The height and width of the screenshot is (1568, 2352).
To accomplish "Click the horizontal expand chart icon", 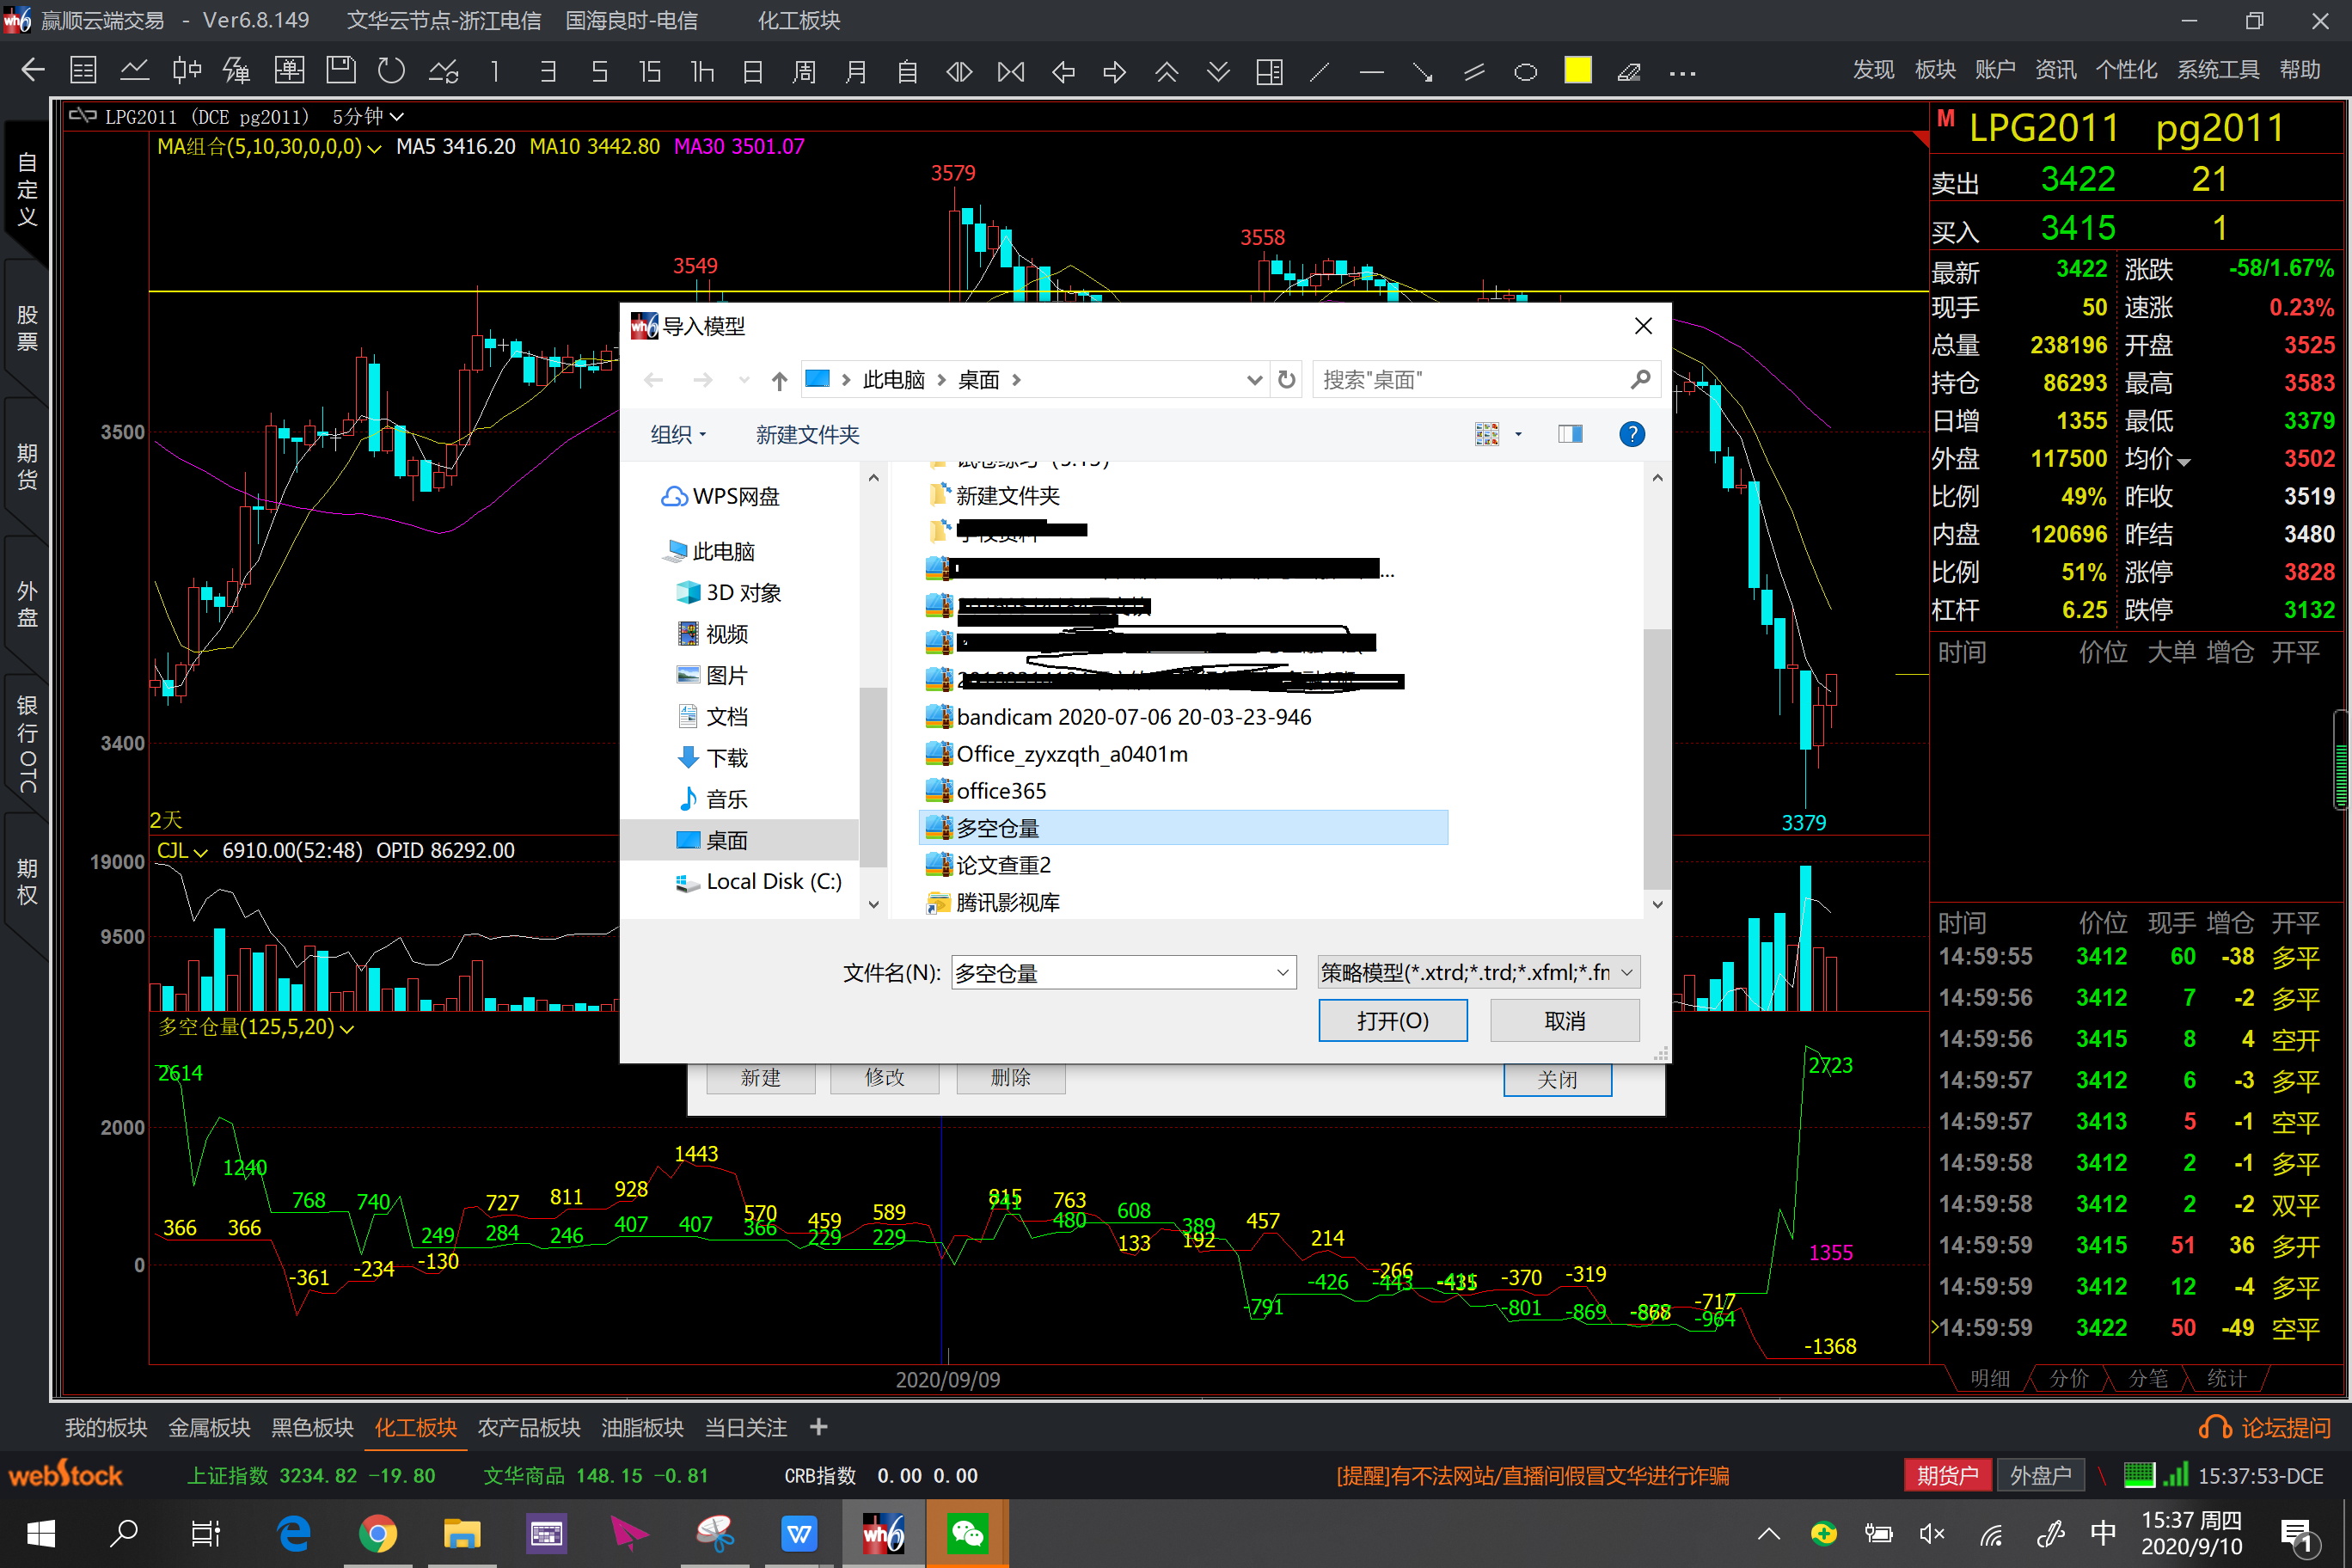I will [959, 71].
